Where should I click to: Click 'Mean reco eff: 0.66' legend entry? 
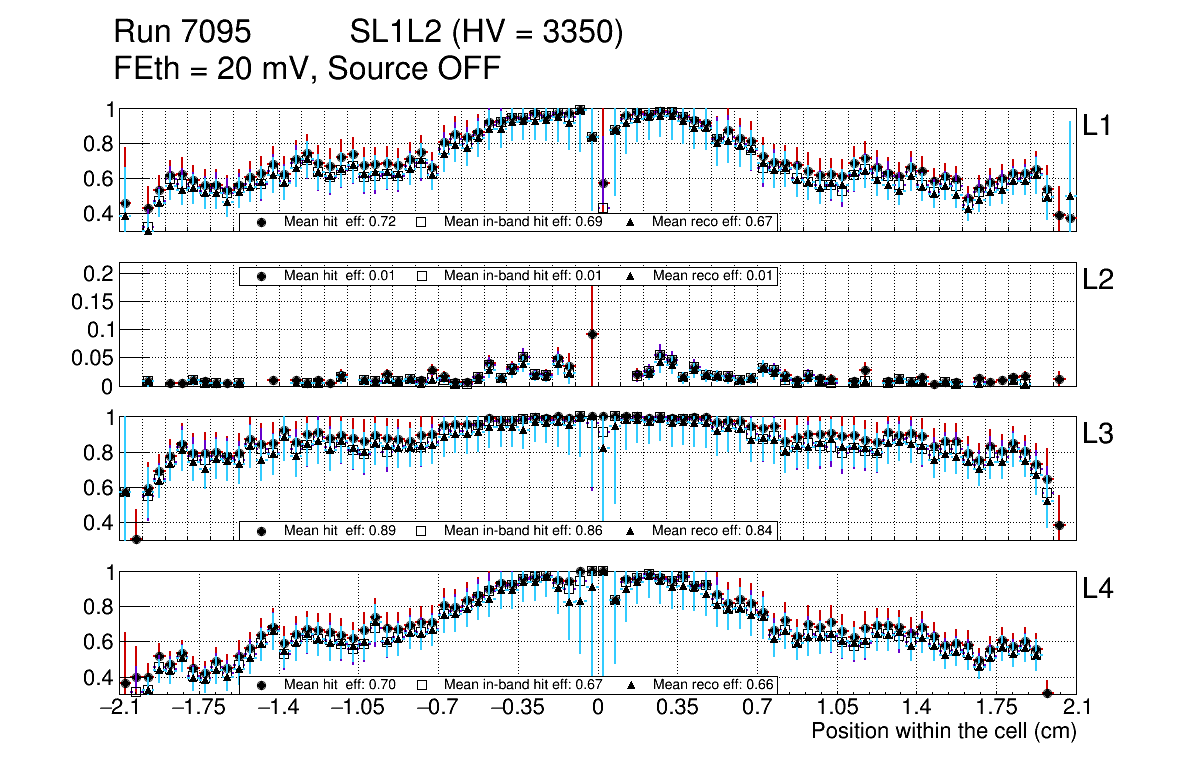713,686
